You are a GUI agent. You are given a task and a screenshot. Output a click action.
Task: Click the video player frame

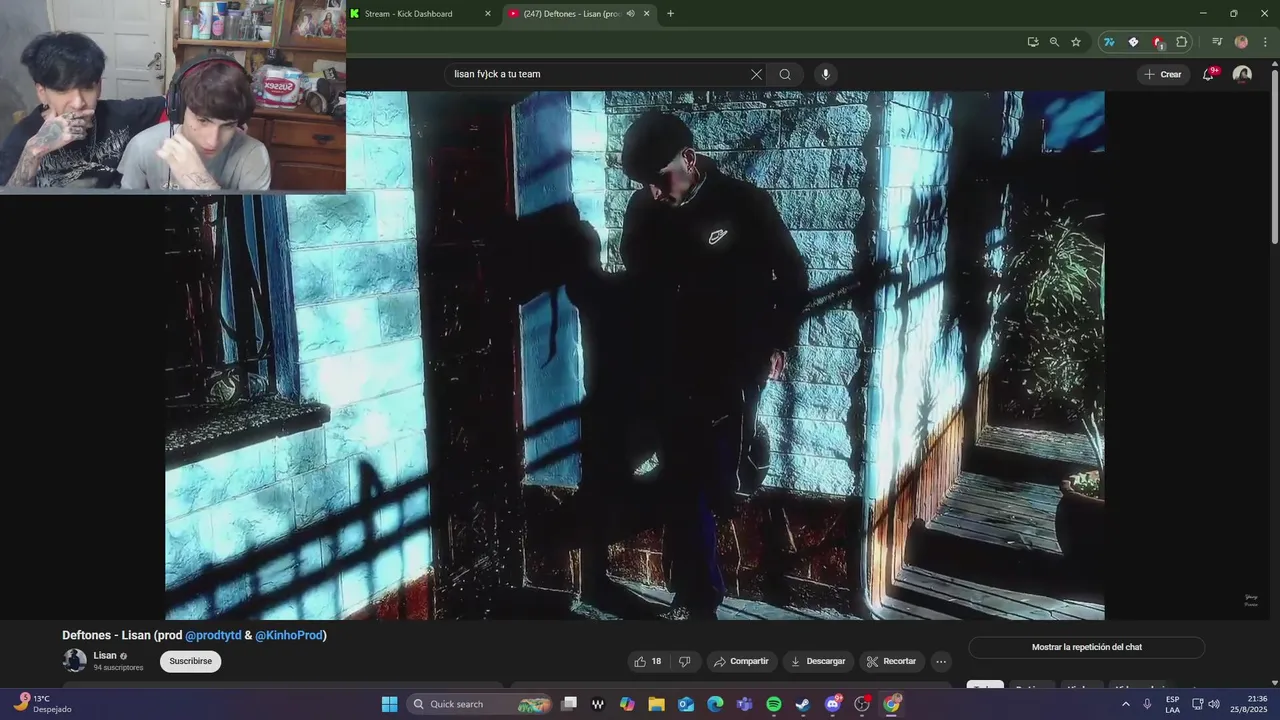pyautogui.click(x=635, y=355)
